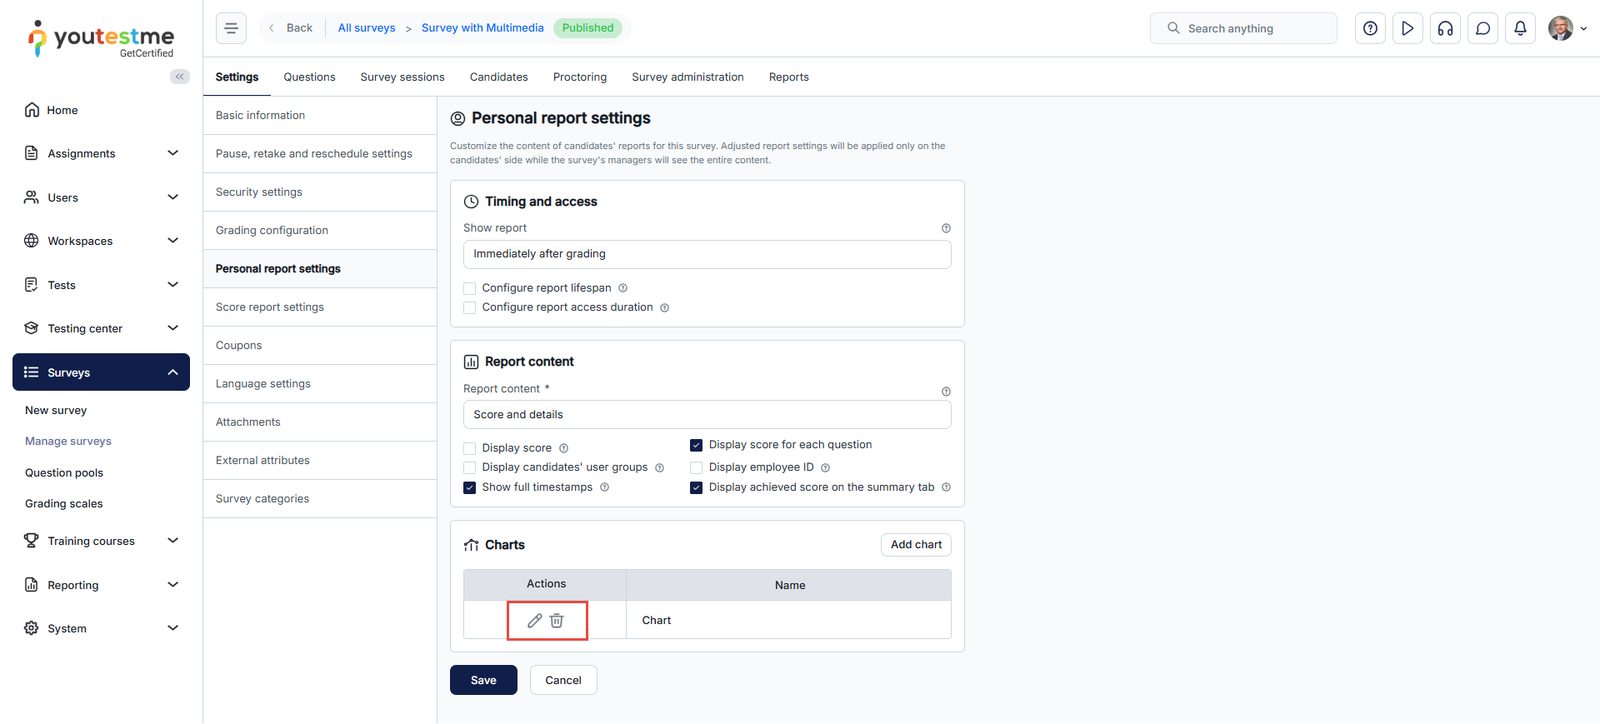The width and height of the screenshot is (1600, 724).
Task: Click the Search anything field
Action: coord(1243,28)
